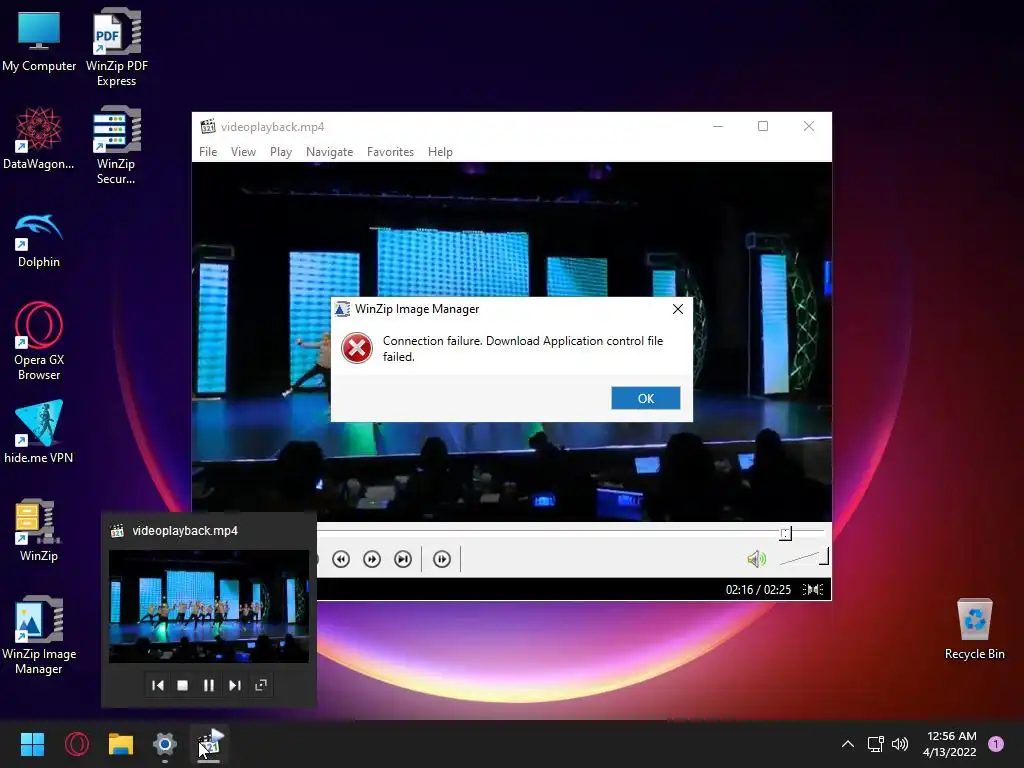Select the My Computer desktop icon

(x=39, y=42)
